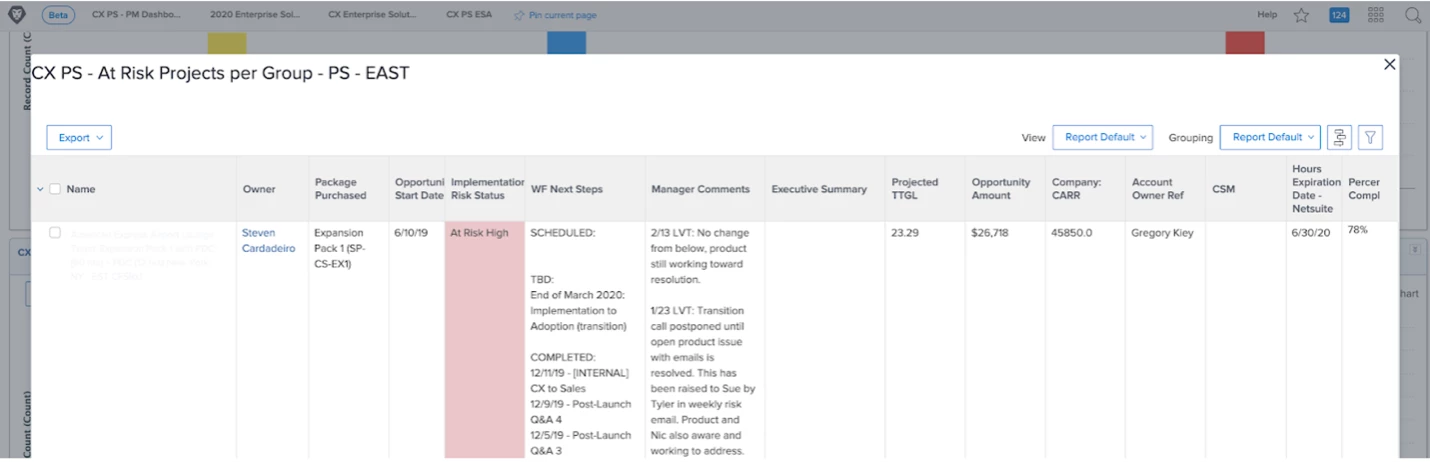The width and height of the screenshot is (1430, 464).
Task: Click the 45850.0 CARR value
Action: tap(1072, 233)
